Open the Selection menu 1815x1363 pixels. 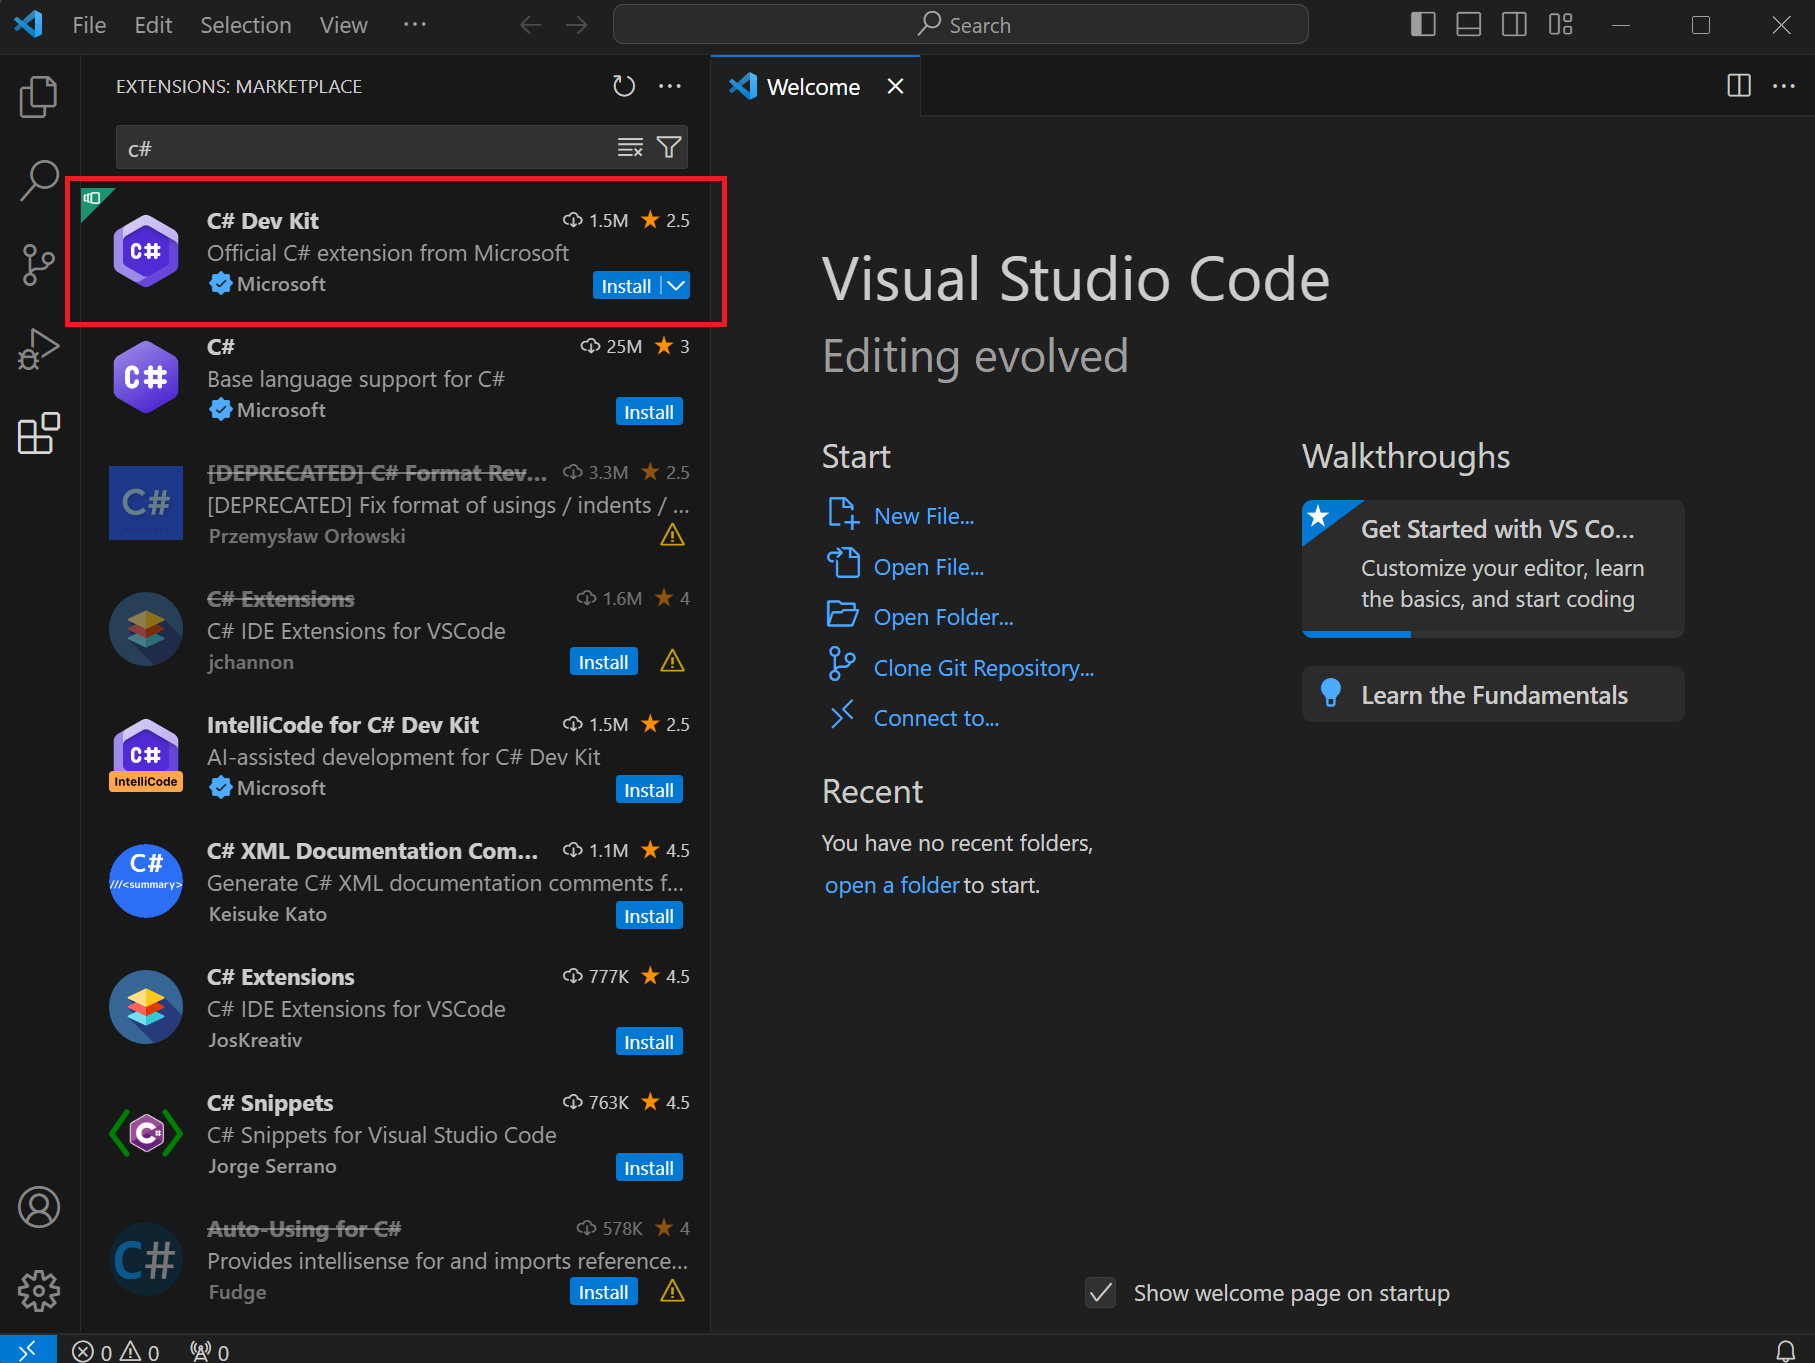245,24
